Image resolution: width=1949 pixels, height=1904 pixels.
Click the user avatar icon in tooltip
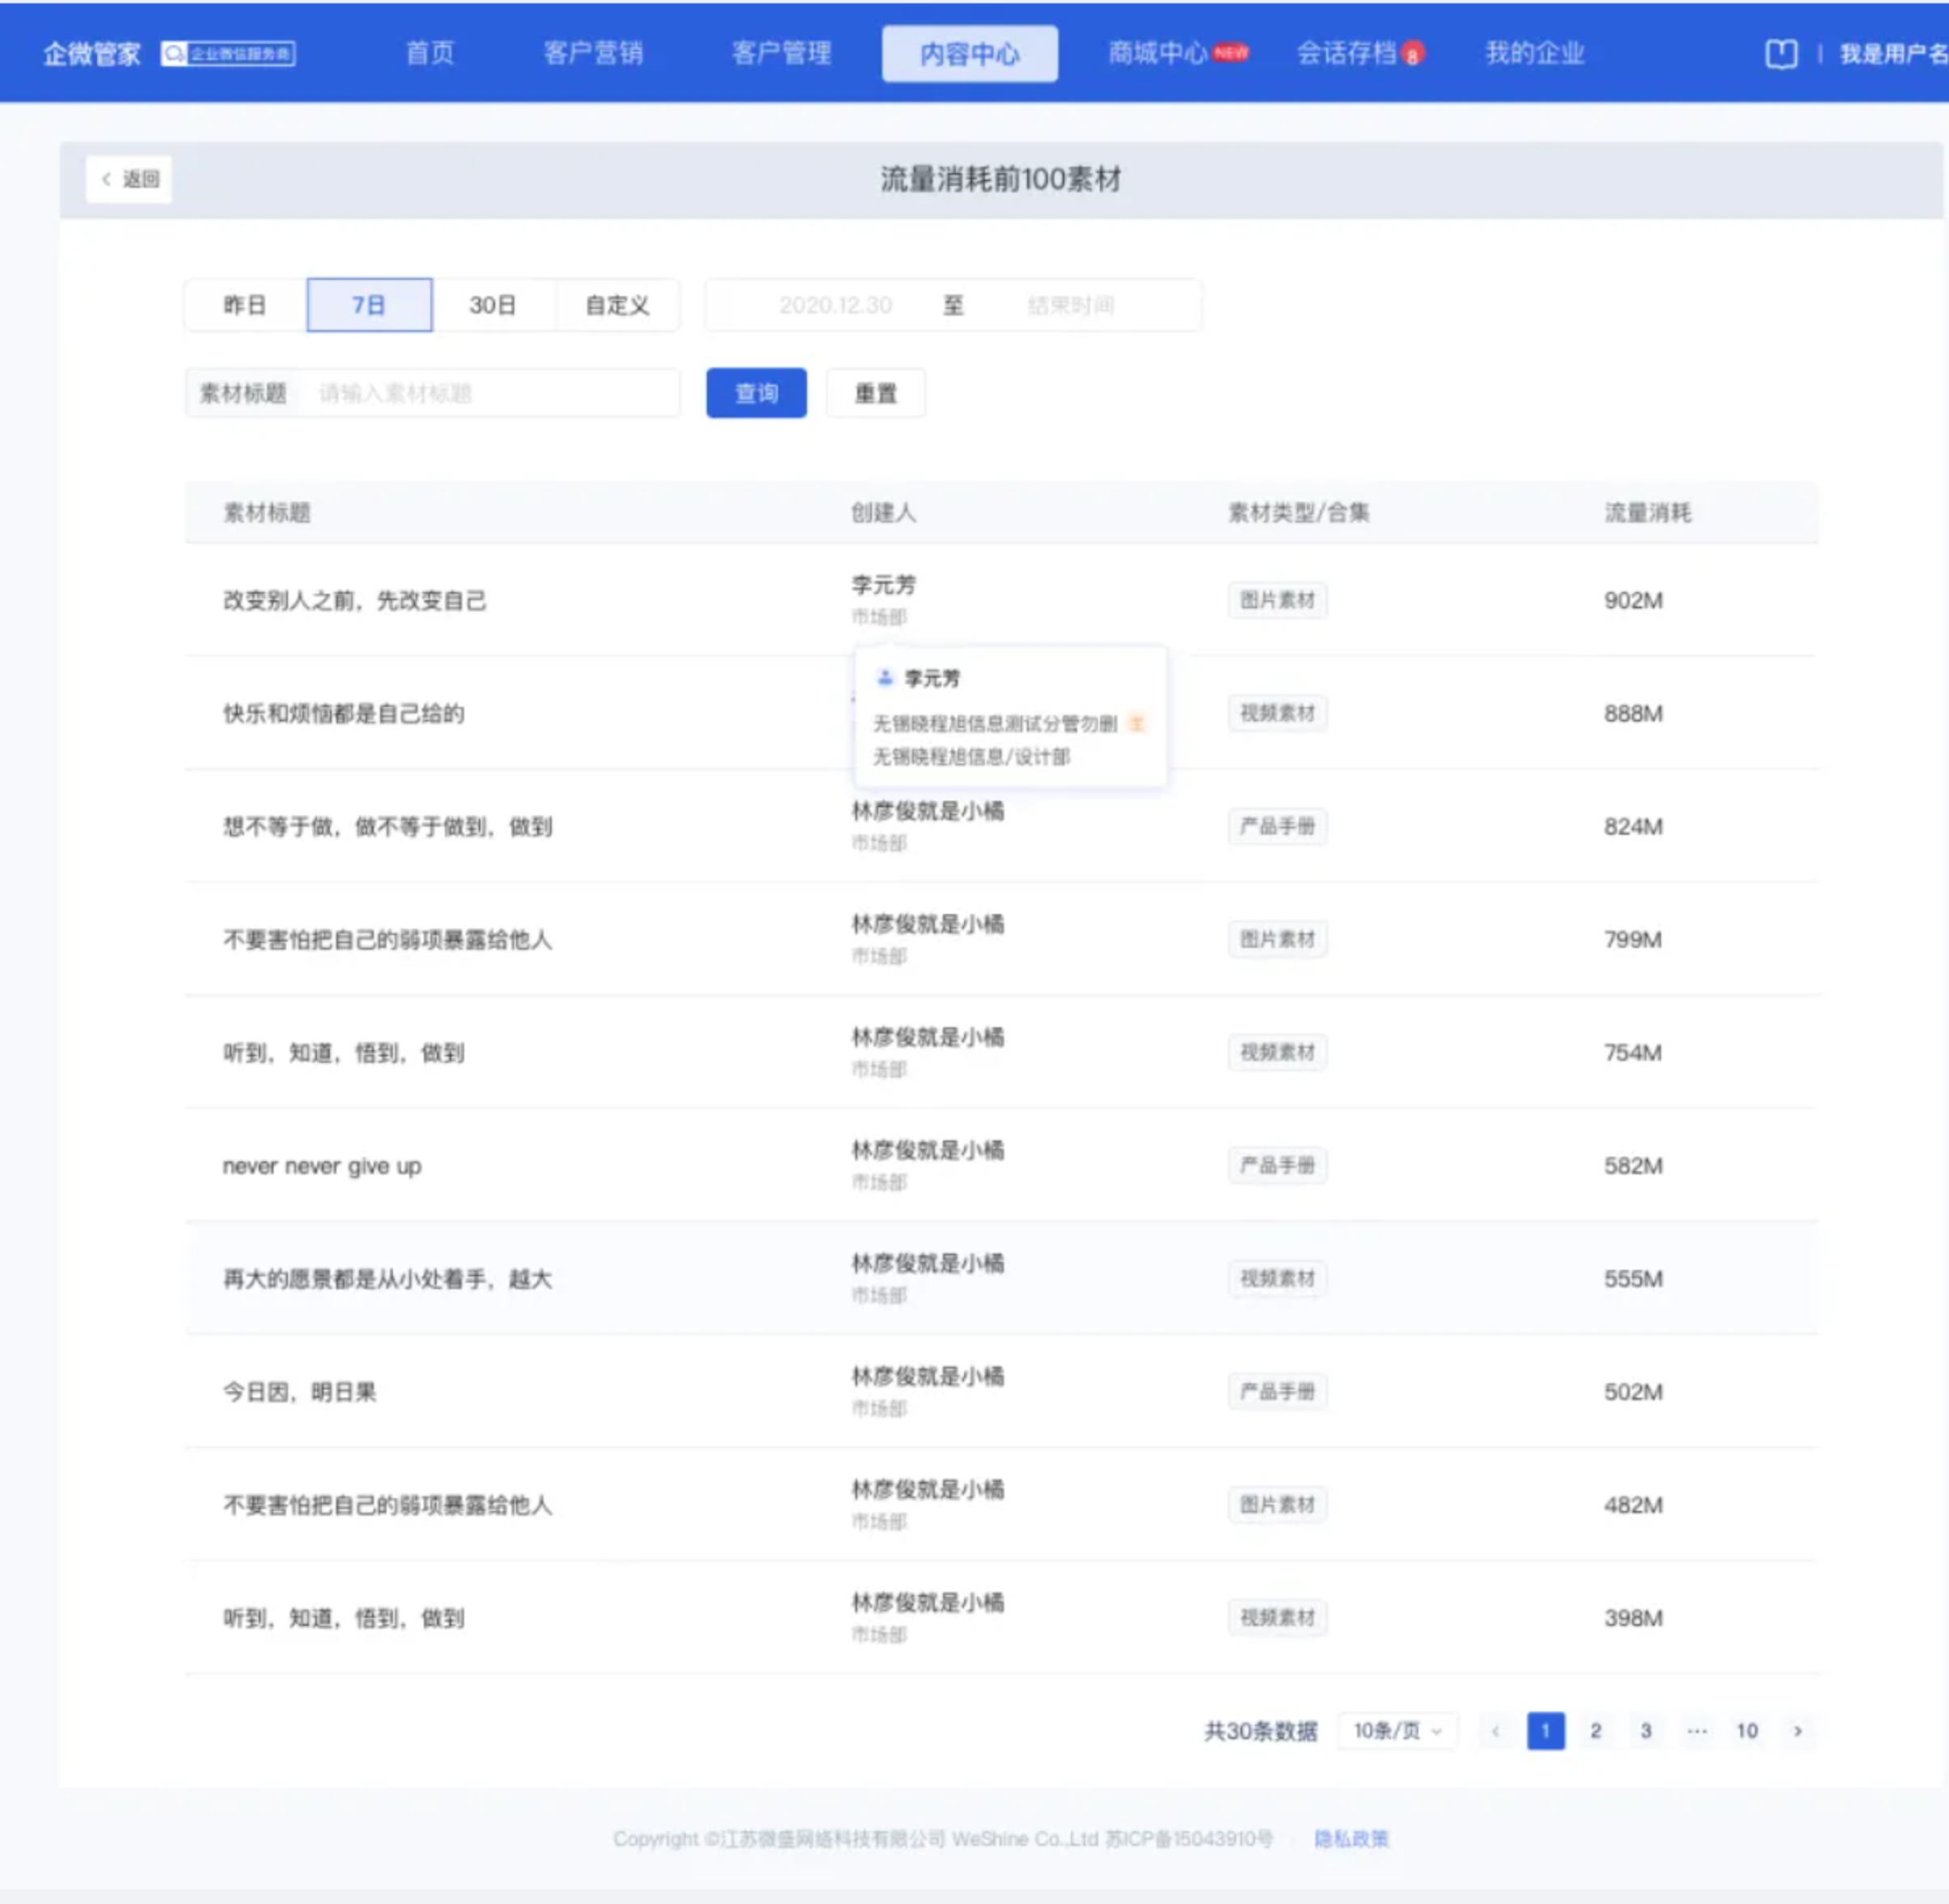pos(884,678)
